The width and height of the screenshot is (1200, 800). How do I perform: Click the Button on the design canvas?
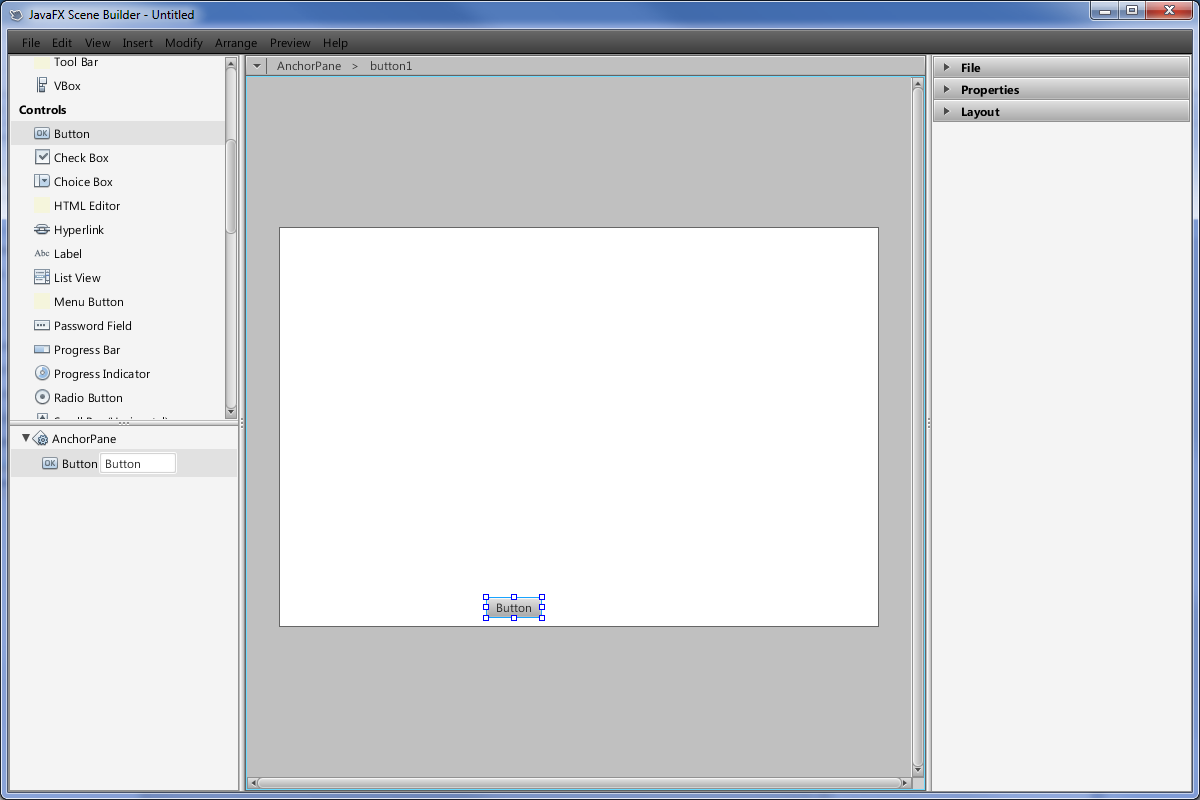pyautogui.click(x=514, y=607)
